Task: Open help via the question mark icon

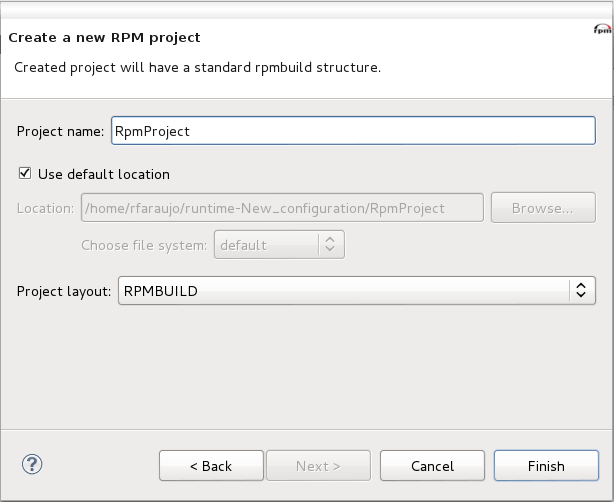Action: point(32,464)
